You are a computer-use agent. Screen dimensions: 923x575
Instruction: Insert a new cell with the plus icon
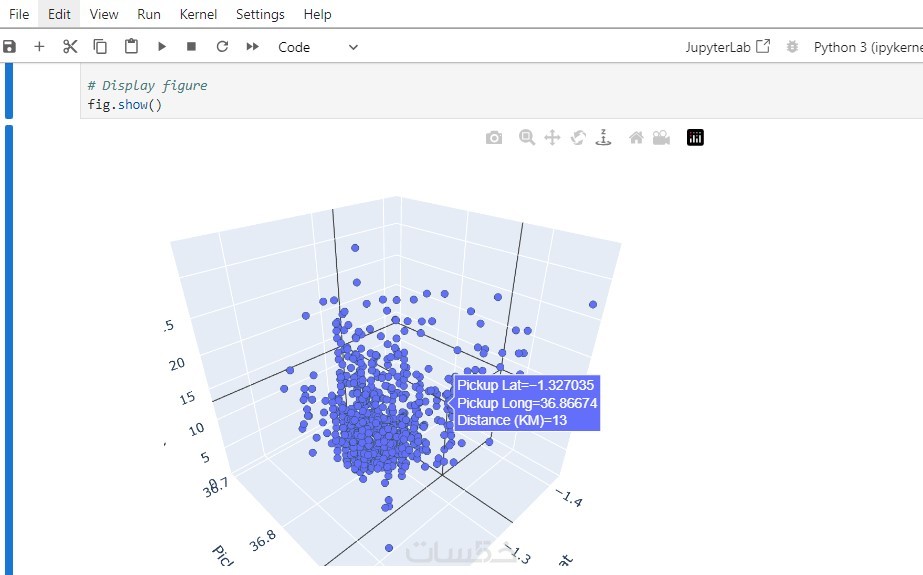coord(39,47)
